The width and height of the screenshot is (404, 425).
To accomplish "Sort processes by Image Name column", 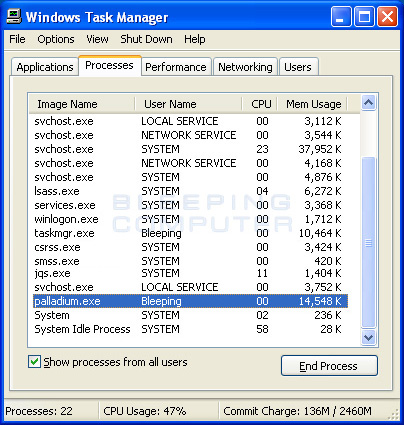I will tap(82, 104).
